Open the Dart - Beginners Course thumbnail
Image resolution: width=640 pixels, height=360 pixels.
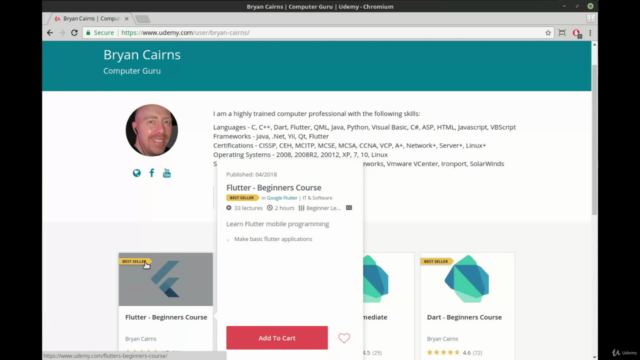467,279
